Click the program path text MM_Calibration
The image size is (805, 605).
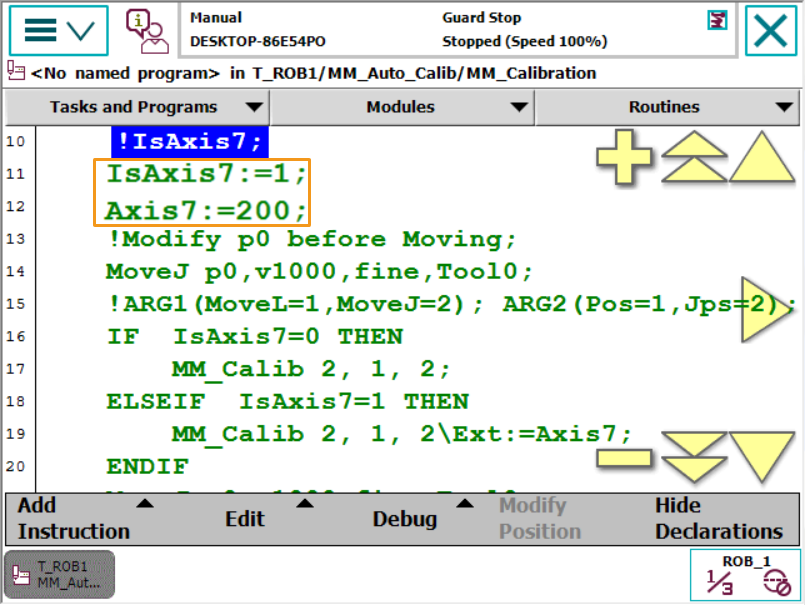tap(531, 73)
